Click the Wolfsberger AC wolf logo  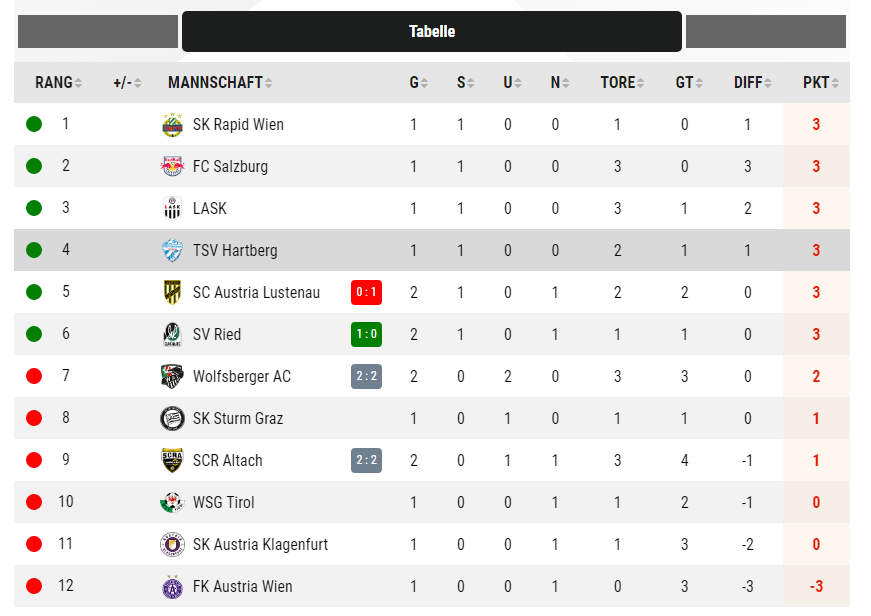click(172, 377)
